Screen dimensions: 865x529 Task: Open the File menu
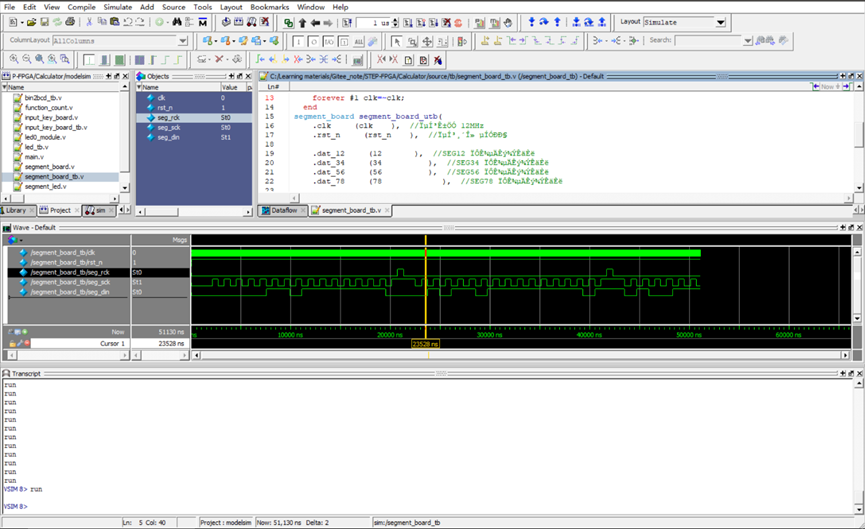9,7
